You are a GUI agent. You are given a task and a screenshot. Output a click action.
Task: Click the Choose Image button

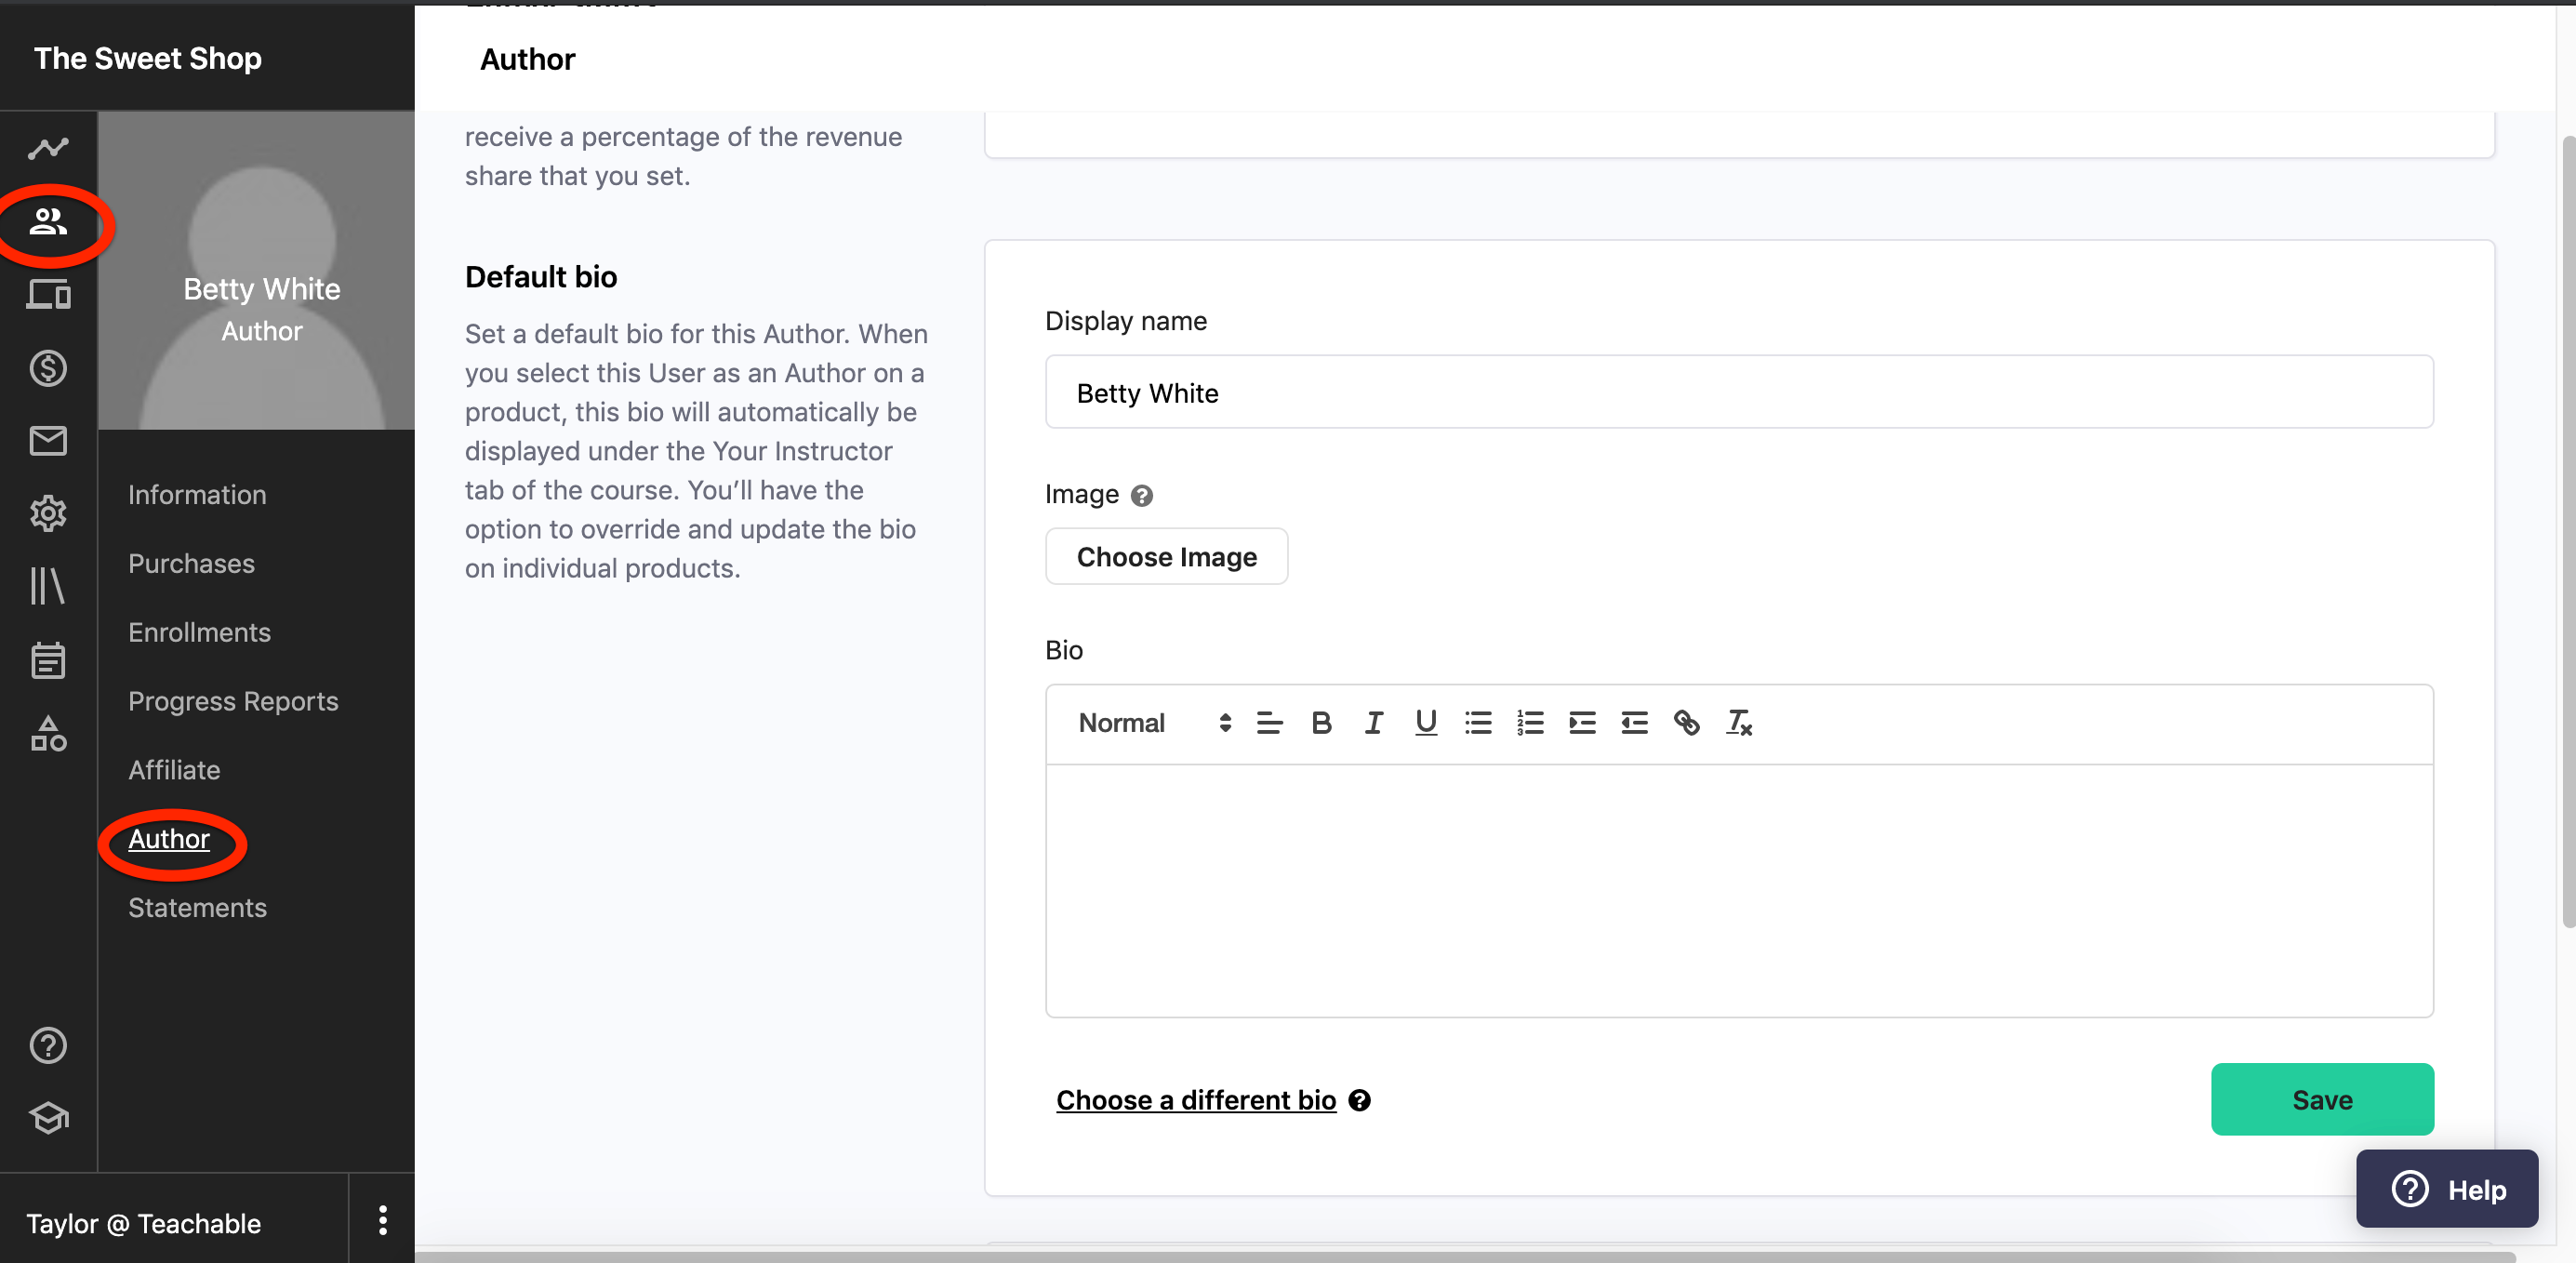click(1166, 557)
